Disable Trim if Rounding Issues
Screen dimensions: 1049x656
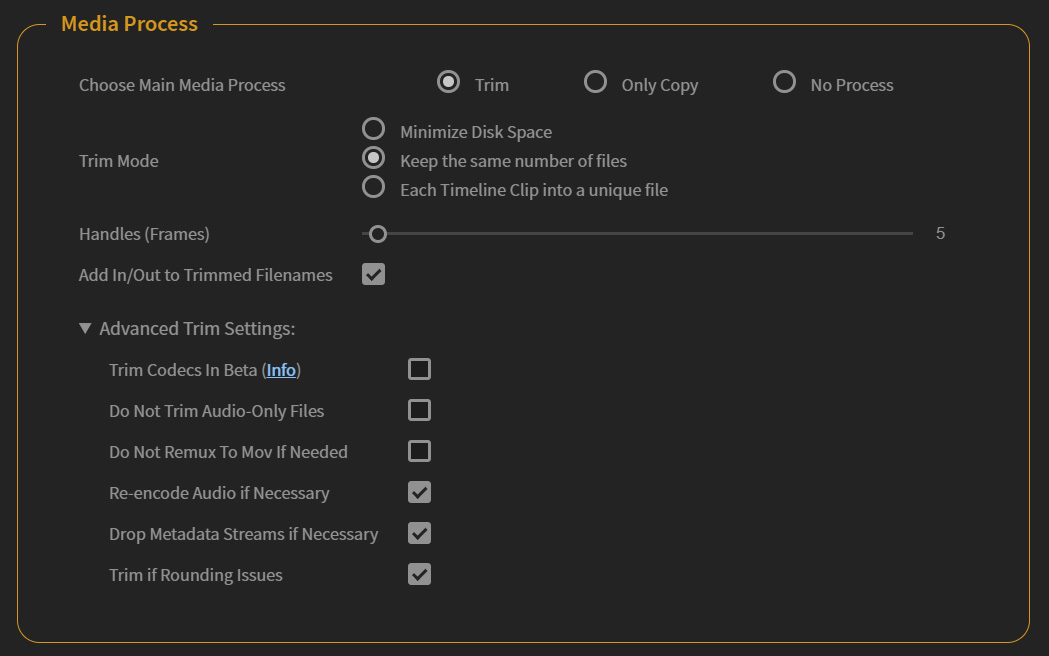[419, 574]
